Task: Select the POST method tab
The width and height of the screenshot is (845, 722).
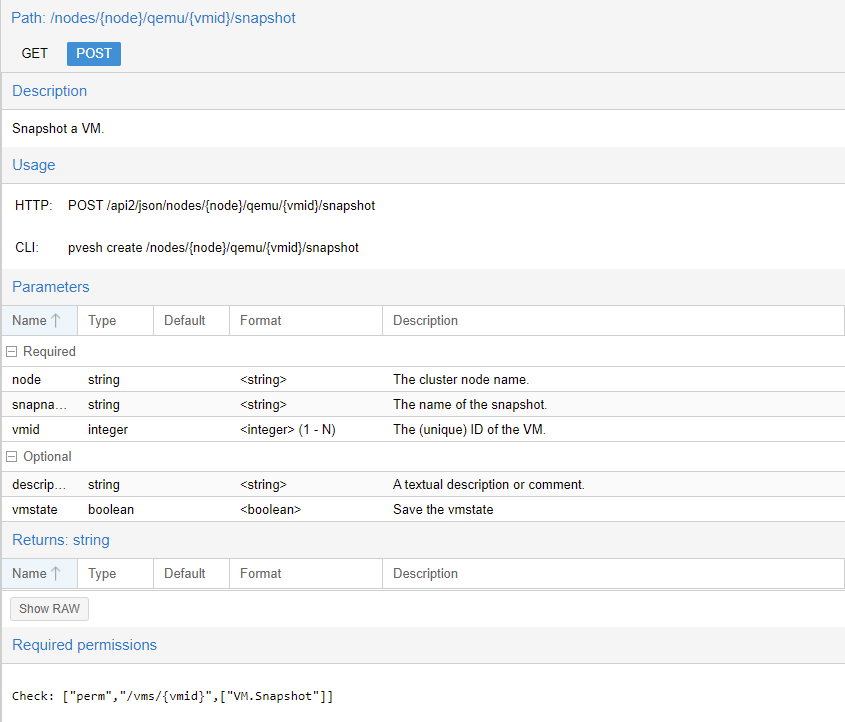Action: pyautogui.click(x=94, y=53)
